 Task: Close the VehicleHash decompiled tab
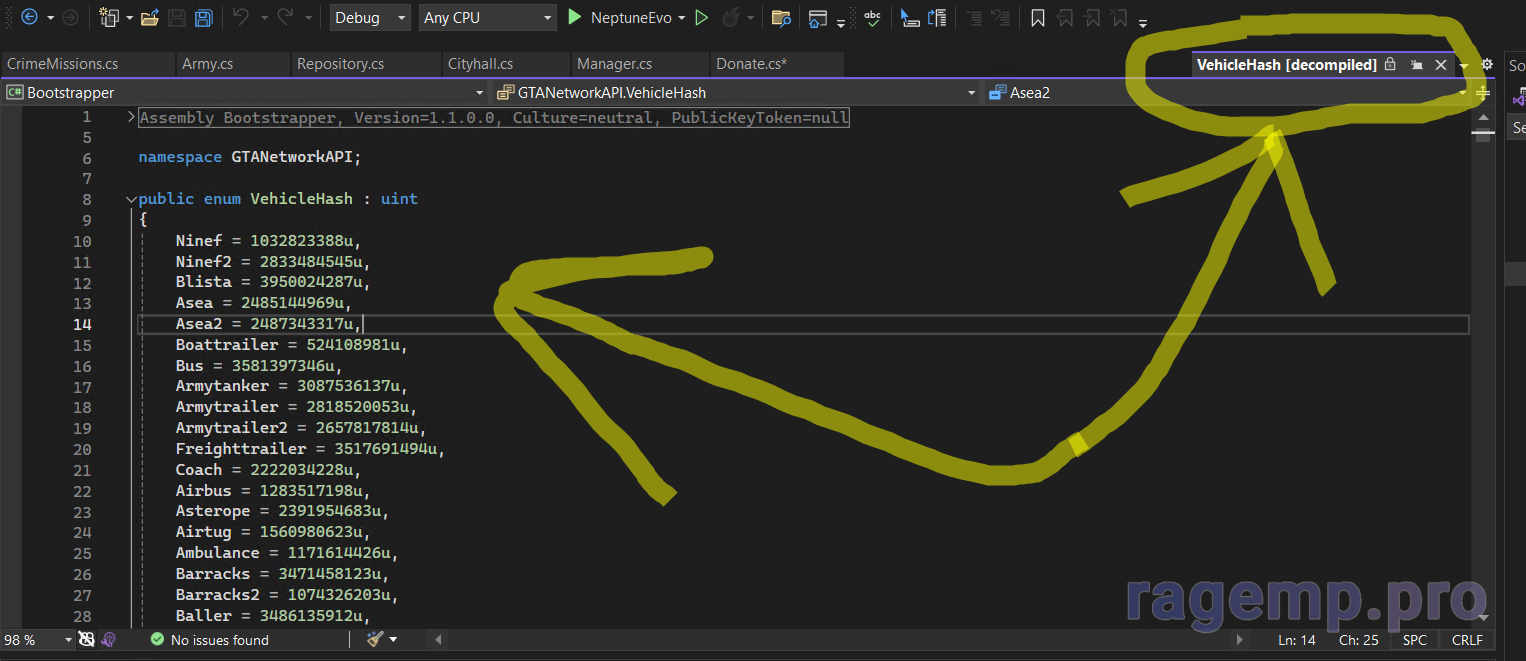1441,65
